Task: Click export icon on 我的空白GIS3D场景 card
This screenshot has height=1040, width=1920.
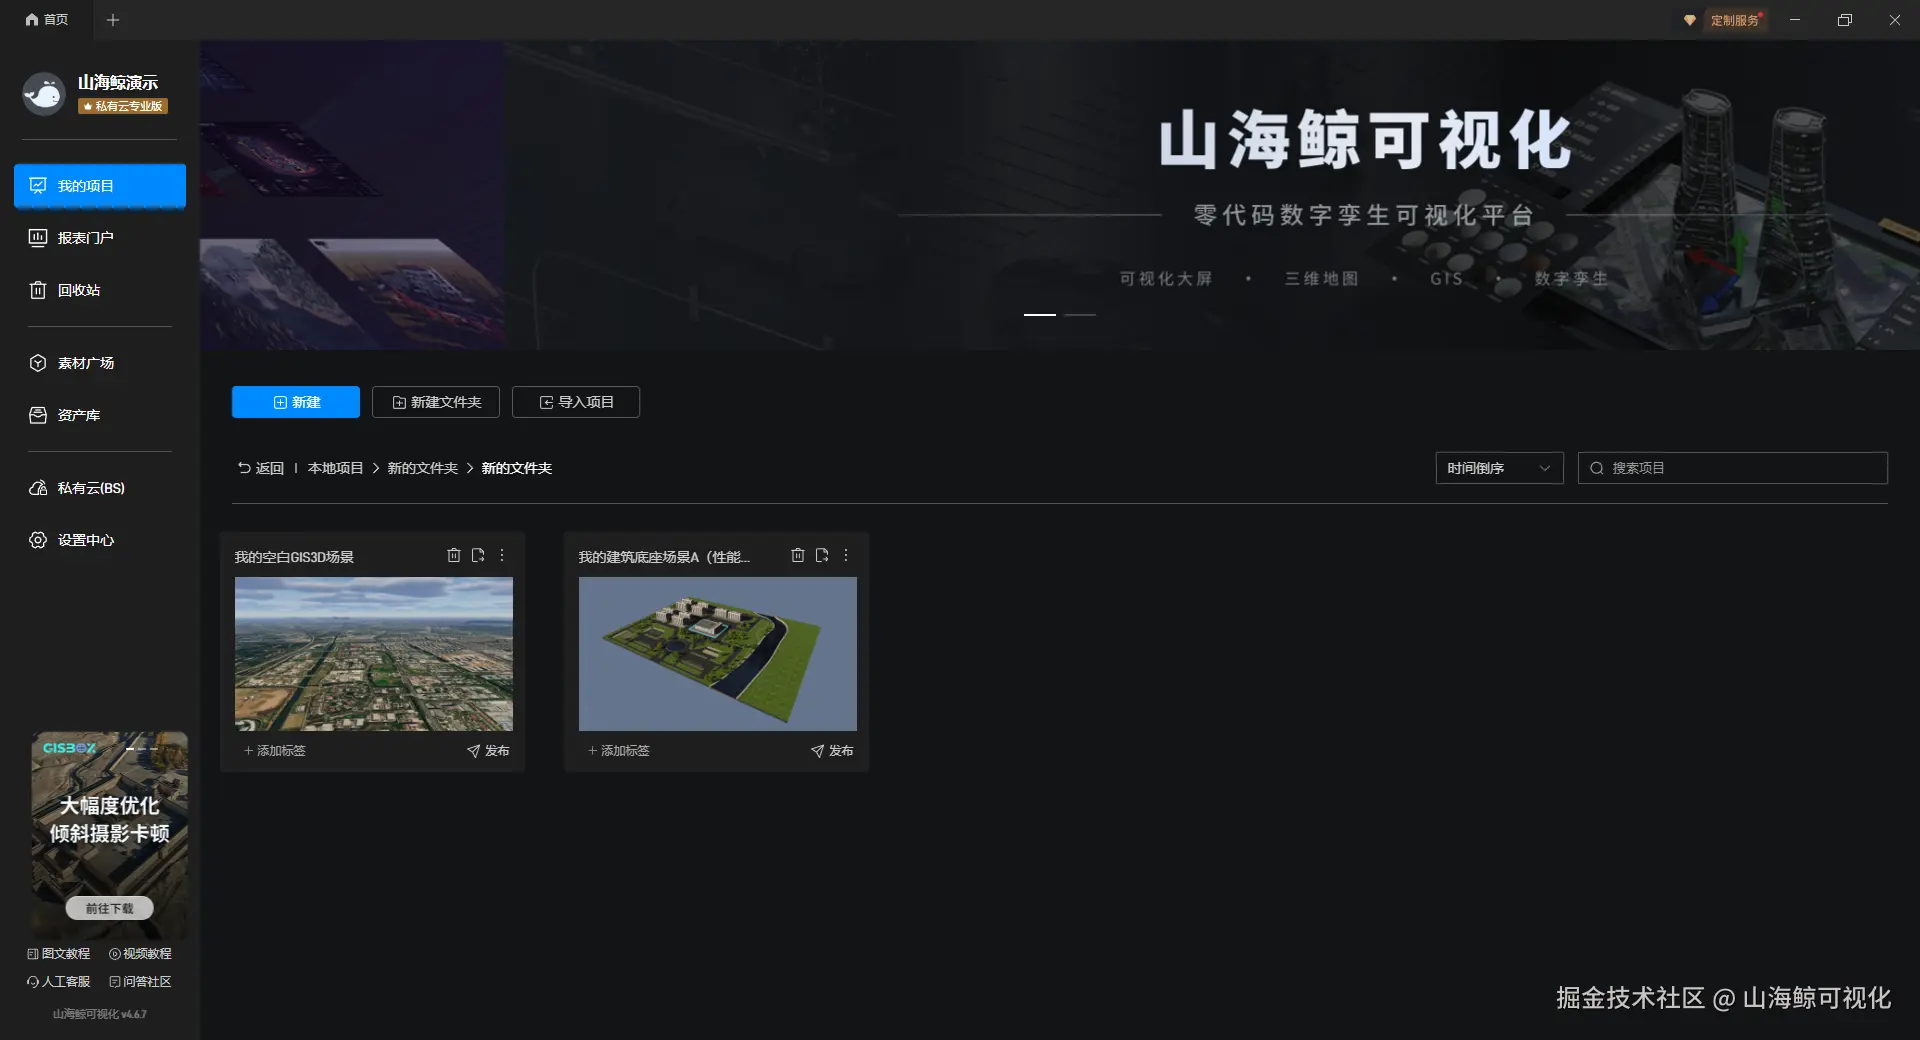Action: tap(478, 555)
